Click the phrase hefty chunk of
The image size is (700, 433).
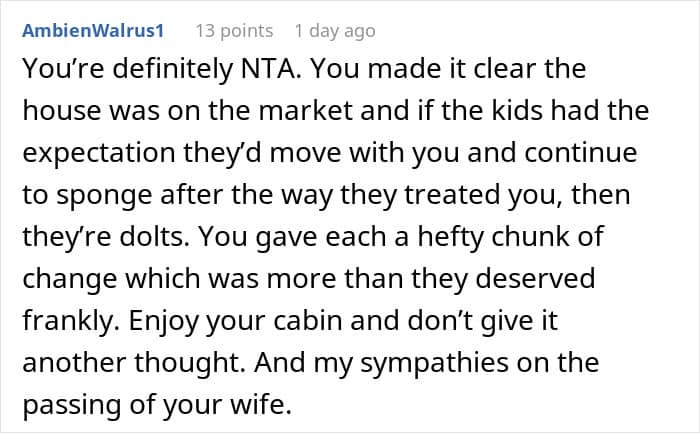(511, 237)
